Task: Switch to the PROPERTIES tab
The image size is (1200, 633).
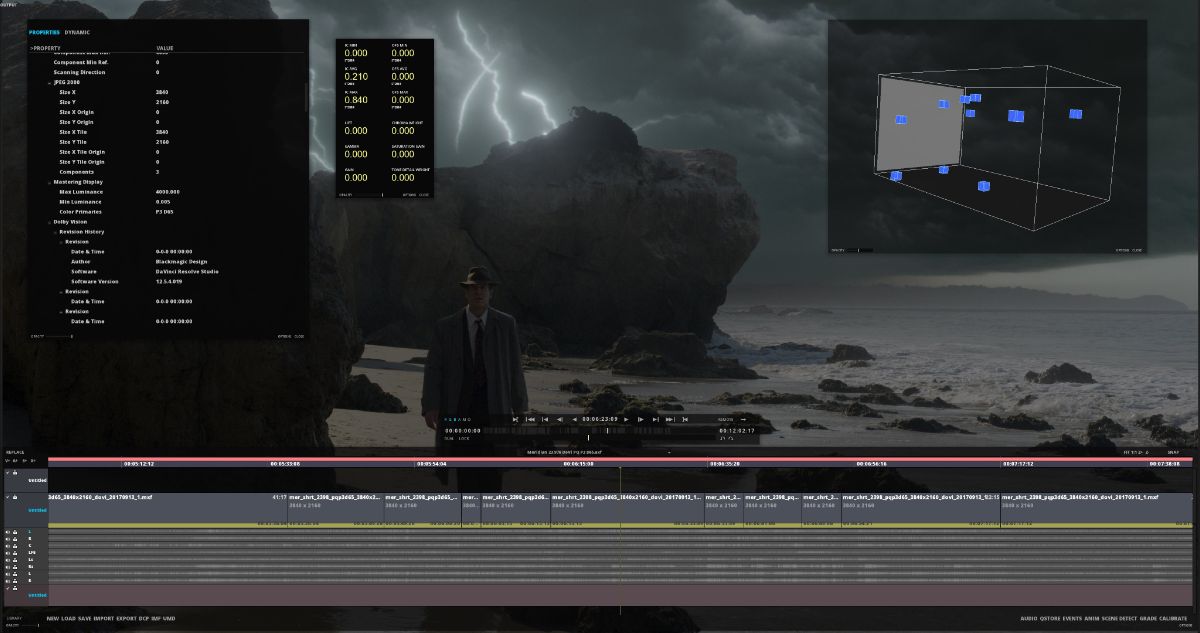Action: [45, 32]
